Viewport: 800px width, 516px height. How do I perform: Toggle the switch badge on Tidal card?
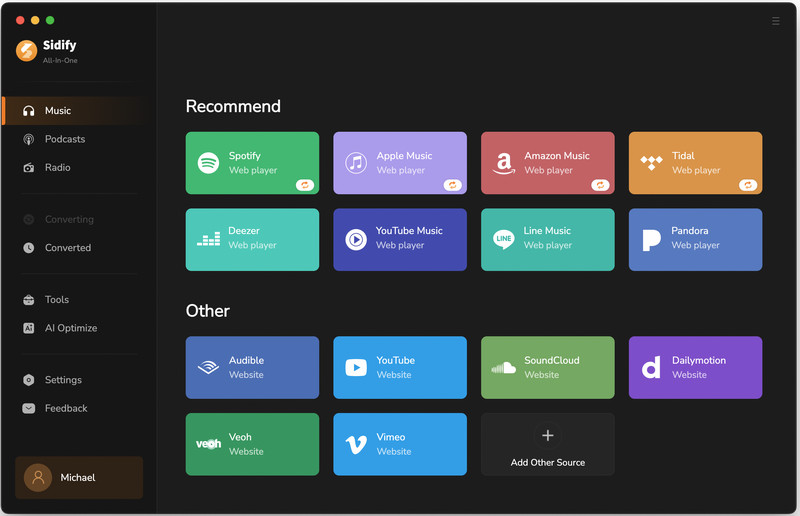(748, 185)
